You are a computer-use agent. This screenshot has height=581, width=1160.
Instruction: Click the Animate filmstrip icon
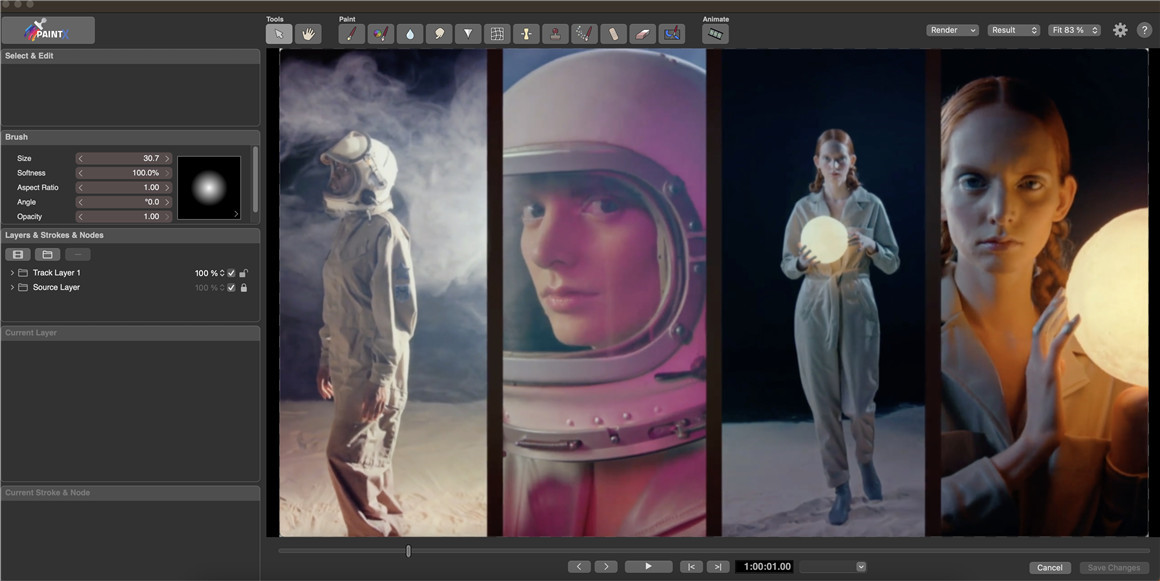pos(714,33)
